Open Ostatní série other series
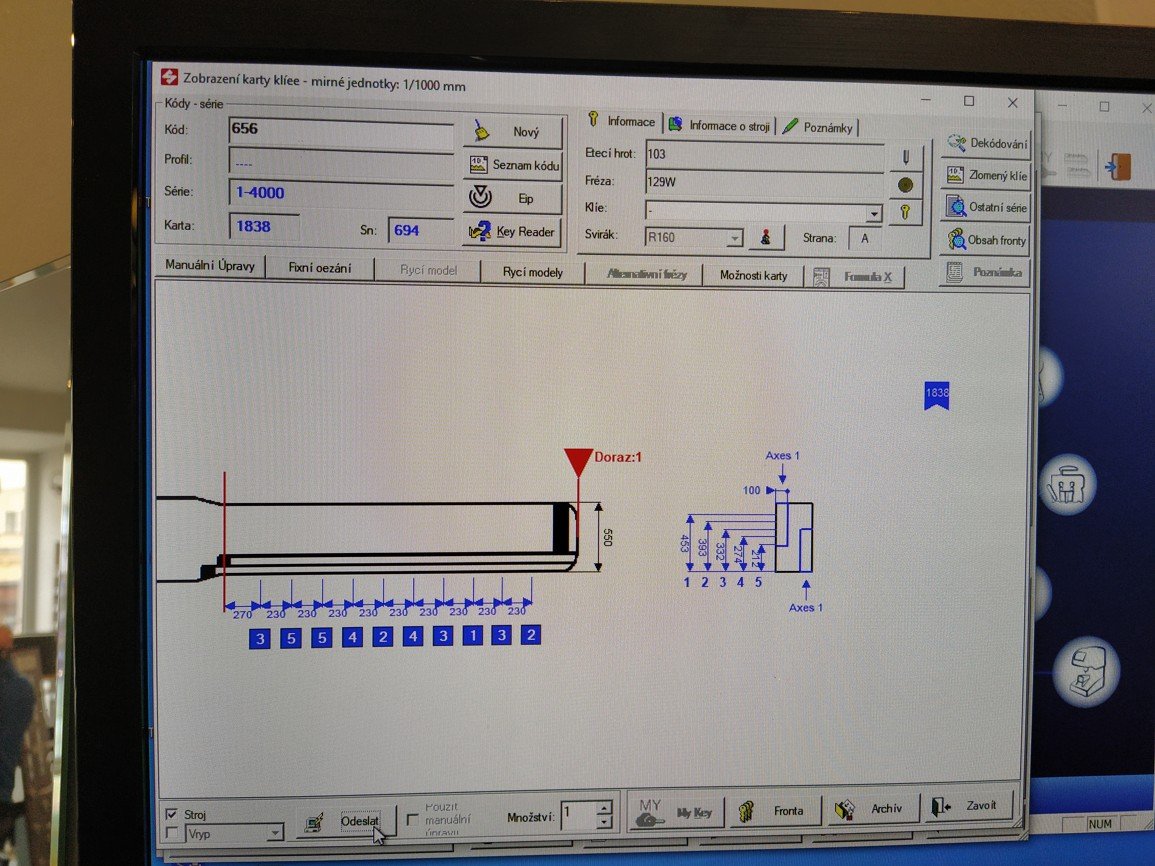This screenshot has width=1155, height=866. 986,208
